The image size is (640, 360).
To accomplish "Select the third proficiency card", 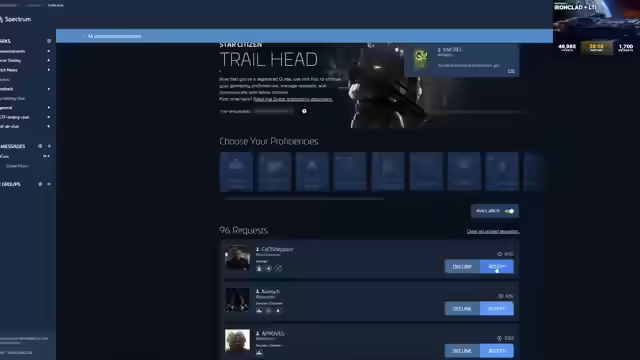I will pyautogui.click(x=312, y=171).
